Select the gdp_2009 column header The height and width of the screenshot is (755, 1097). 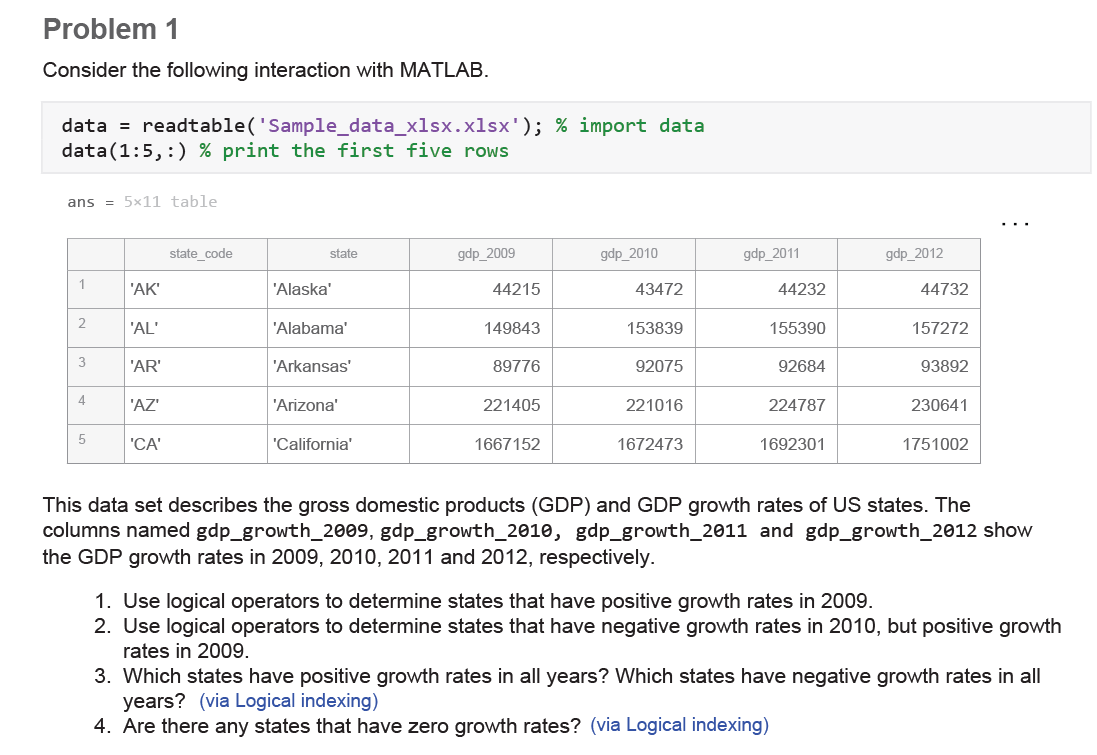tap(481, 254)
